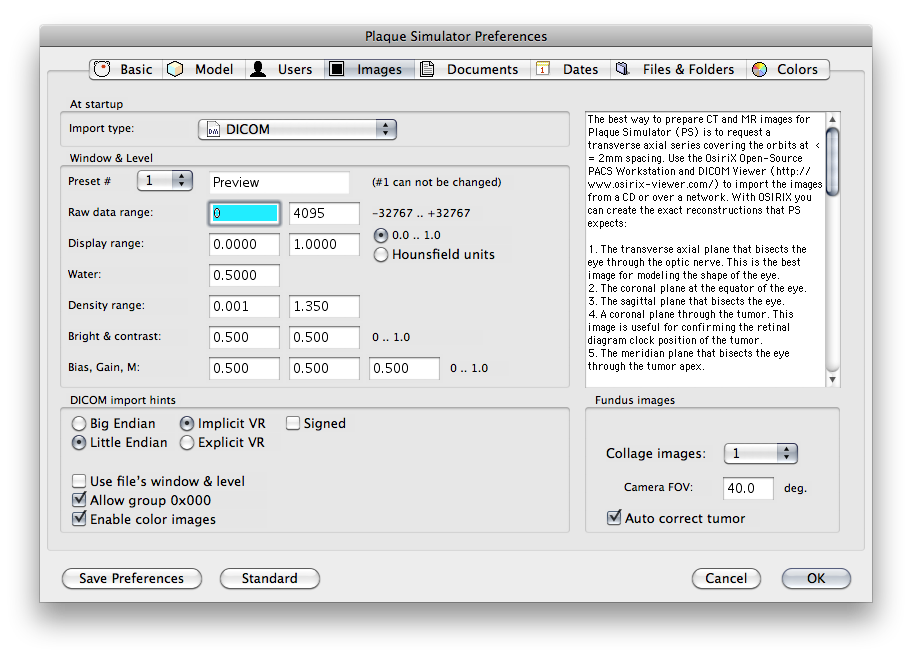Click the Users tab person icon

[258, 69]
